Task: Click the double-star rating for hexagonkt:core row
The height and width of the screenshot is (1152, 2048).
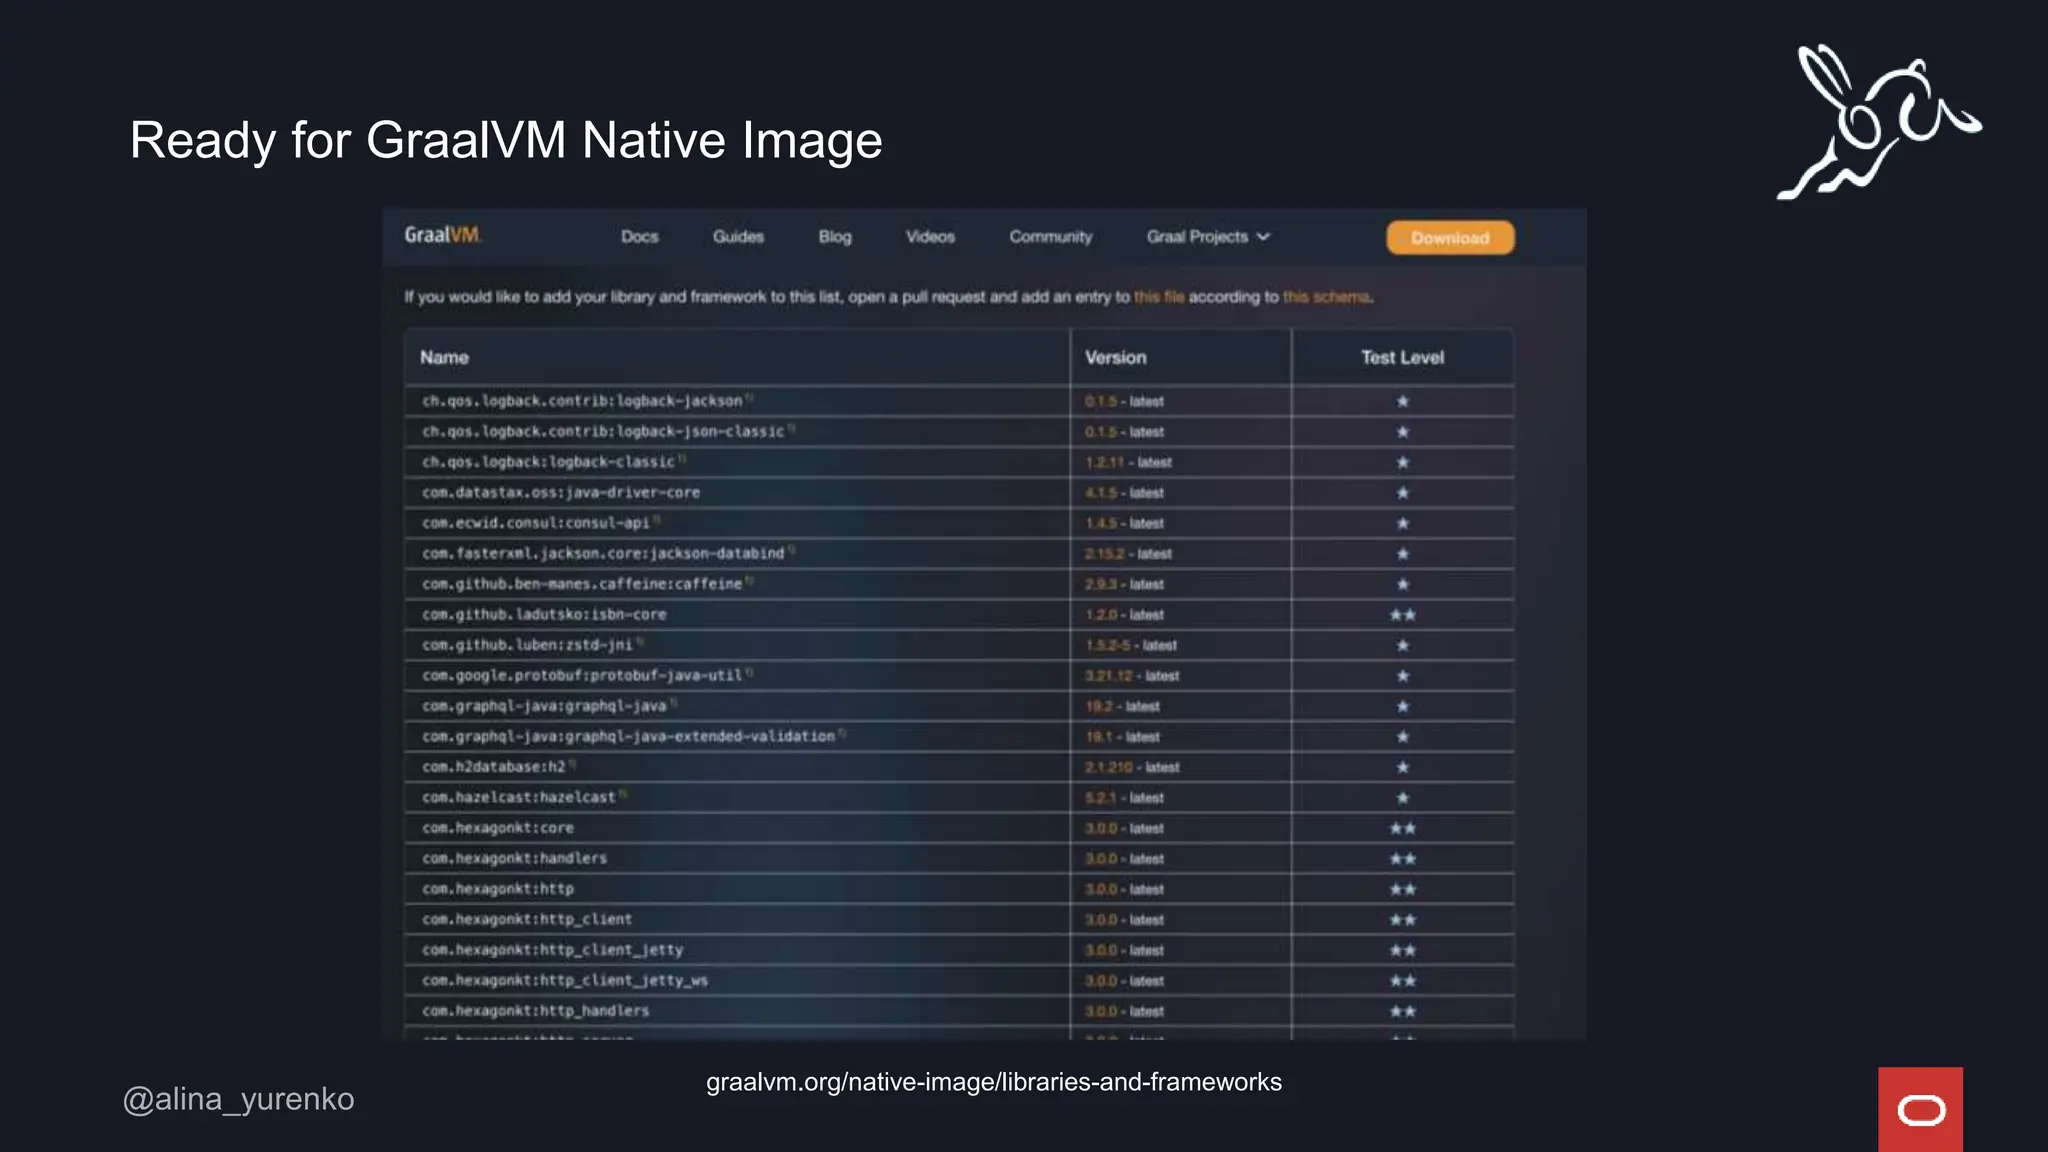Action: tap(1402, 828)
